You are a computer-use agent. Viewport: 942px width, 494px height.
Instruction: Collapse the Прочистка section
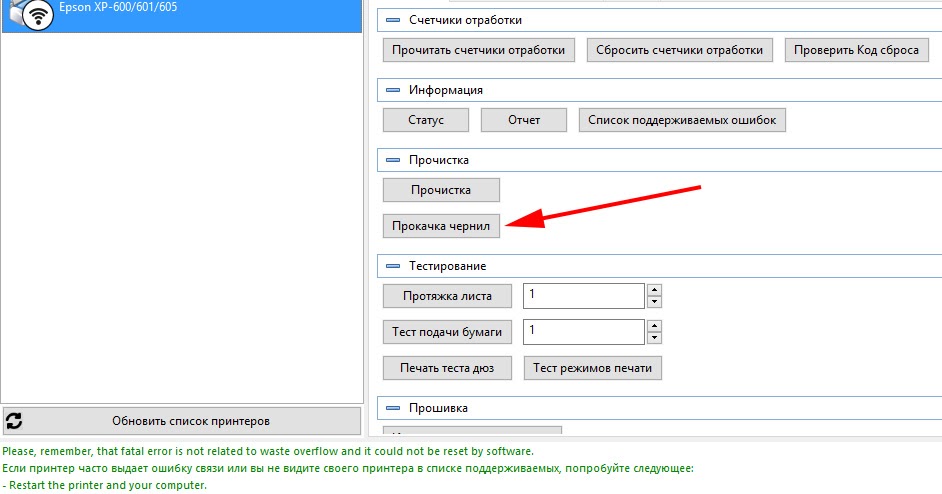point(393,160)
